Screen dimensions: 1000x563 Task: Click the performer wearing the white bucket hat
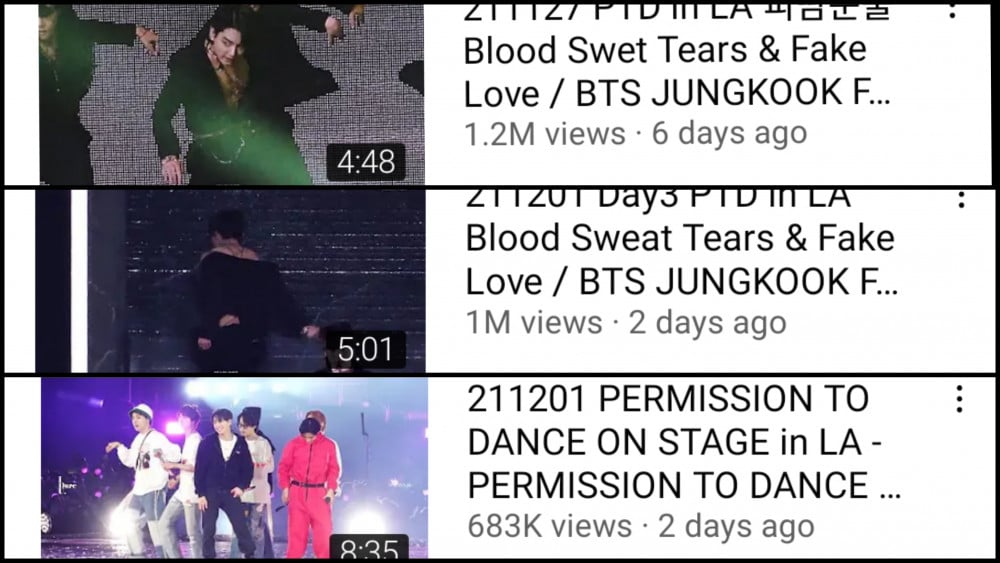(142, 479)
